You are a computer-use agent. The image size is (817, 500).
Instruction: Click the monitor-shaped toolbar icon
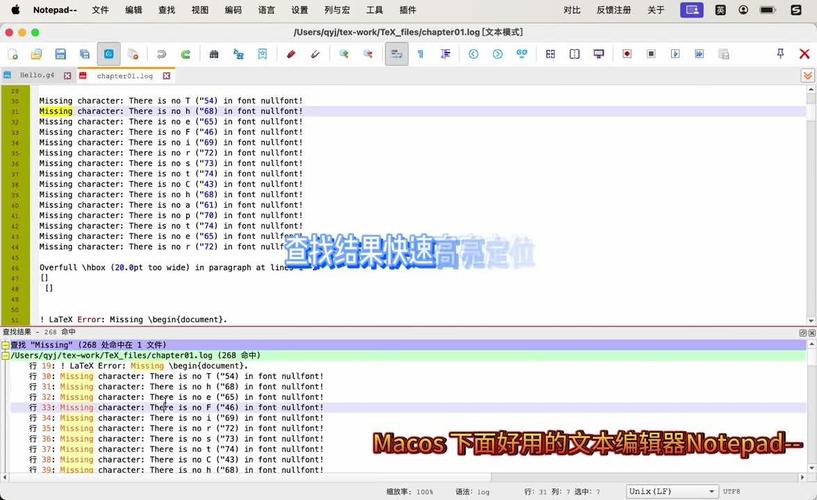point(599,54)
